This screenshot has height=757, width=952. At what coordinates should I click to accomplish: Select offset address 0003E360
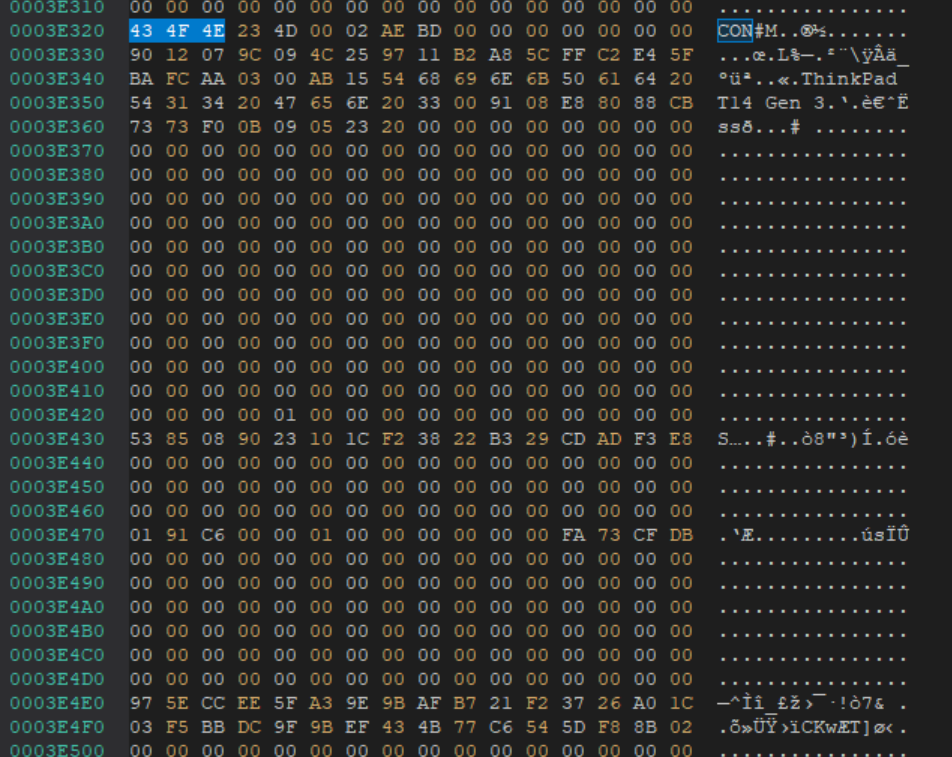[57, 127]
